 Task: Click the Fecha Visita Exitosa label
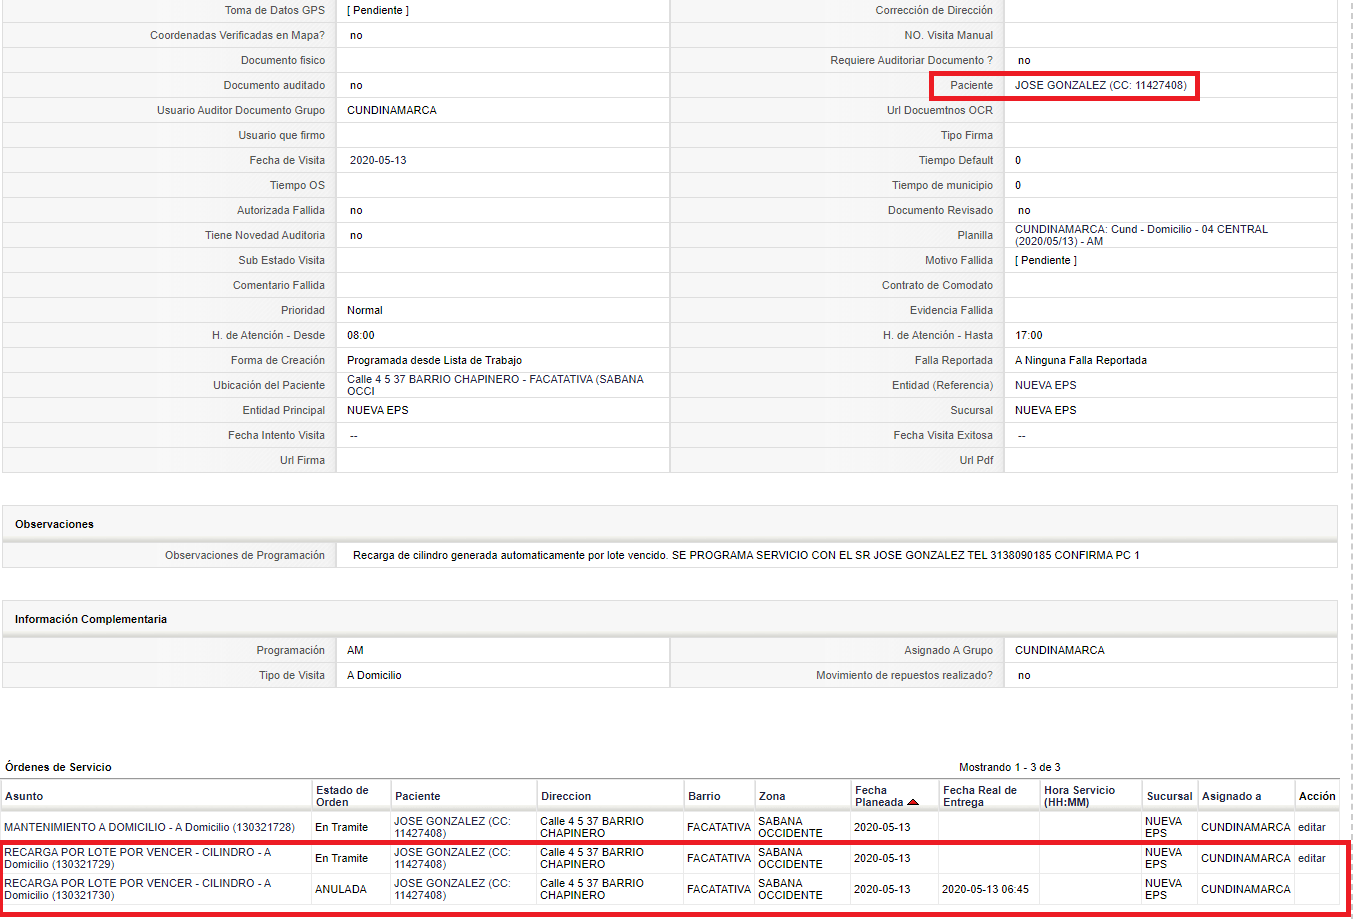click(x=943, y=435)
